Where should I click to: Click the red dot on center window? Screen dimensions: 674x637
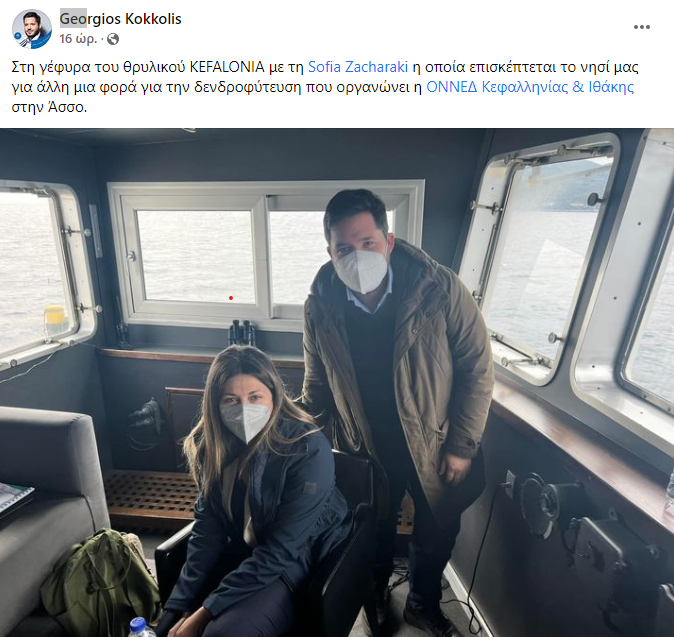pos(231,298)
